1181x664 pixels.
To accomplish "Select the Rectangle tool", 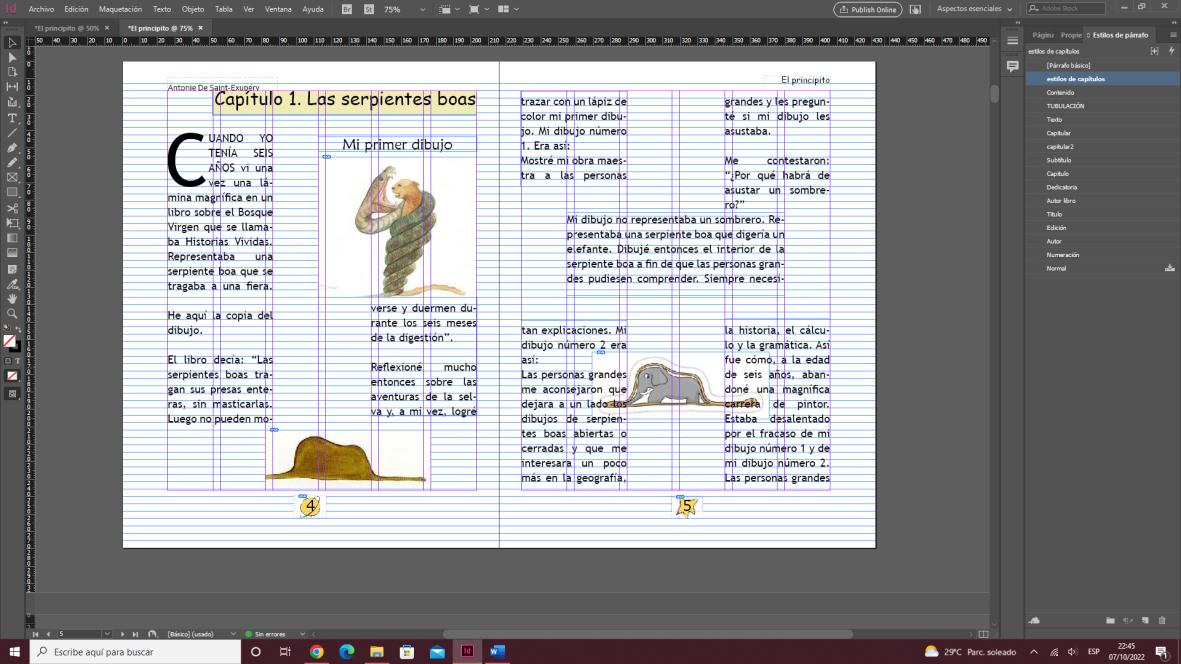I will click(x=12, y=193).
